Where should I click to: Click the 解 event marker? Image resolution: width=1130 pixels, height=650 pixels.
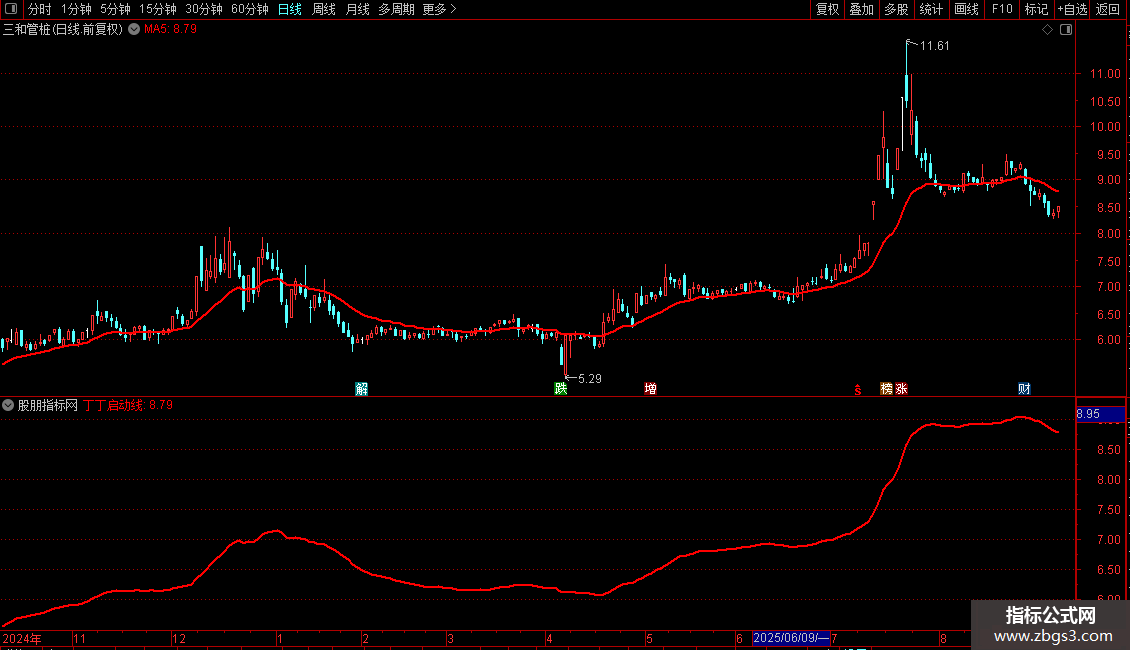(x=362, y=389)
